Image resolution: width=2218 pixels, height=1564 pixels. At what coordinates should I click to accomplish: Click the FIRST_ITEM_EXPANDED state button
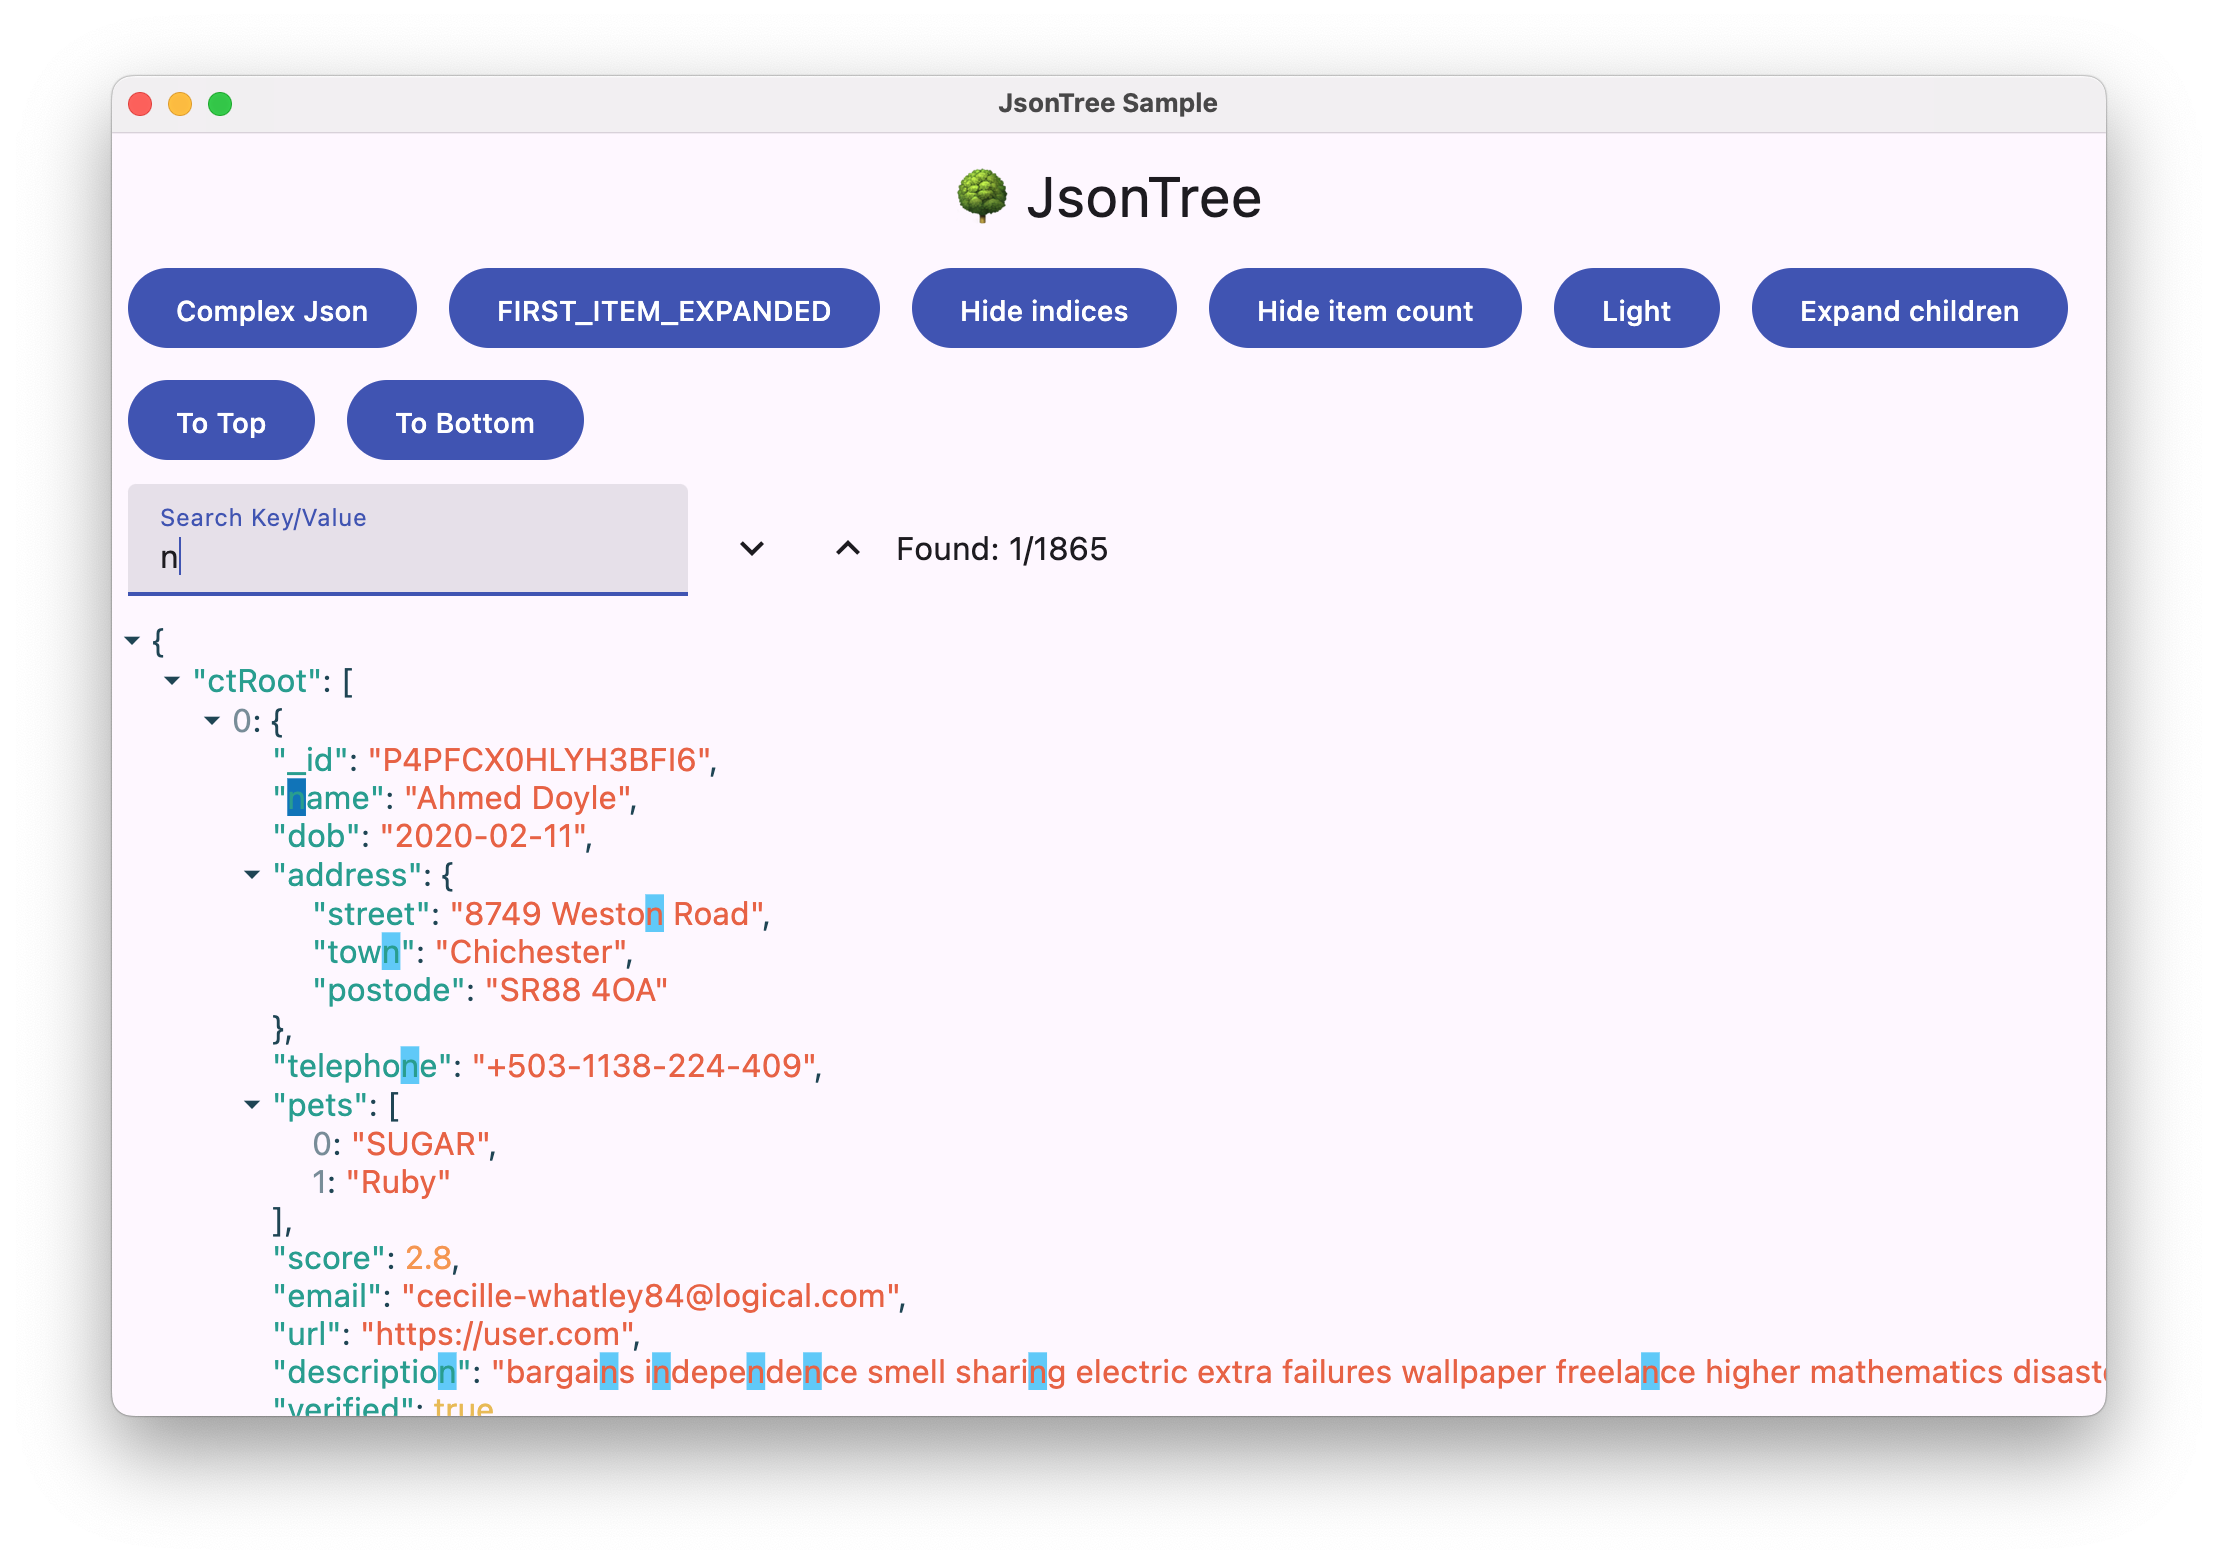(x=663, y=309)
